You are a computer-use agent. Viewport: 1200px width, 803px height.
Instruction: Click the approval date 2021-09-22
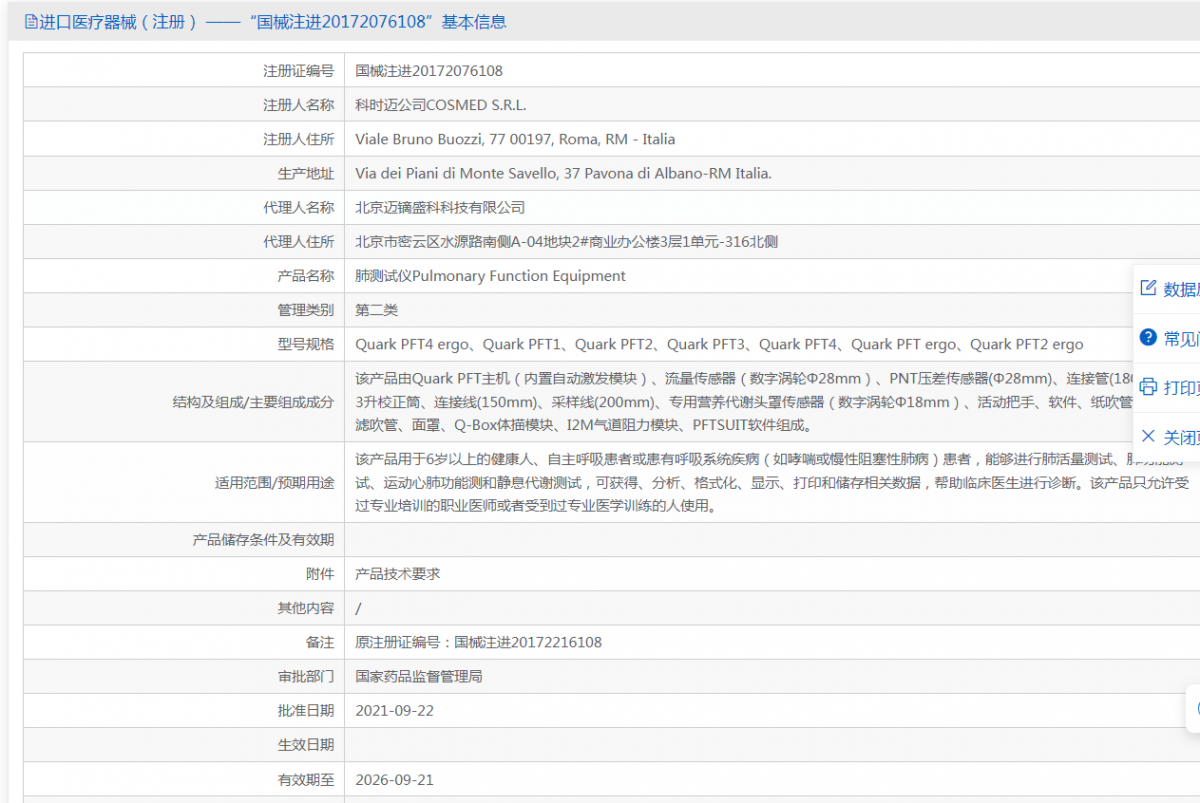click(x=395, y=711)
